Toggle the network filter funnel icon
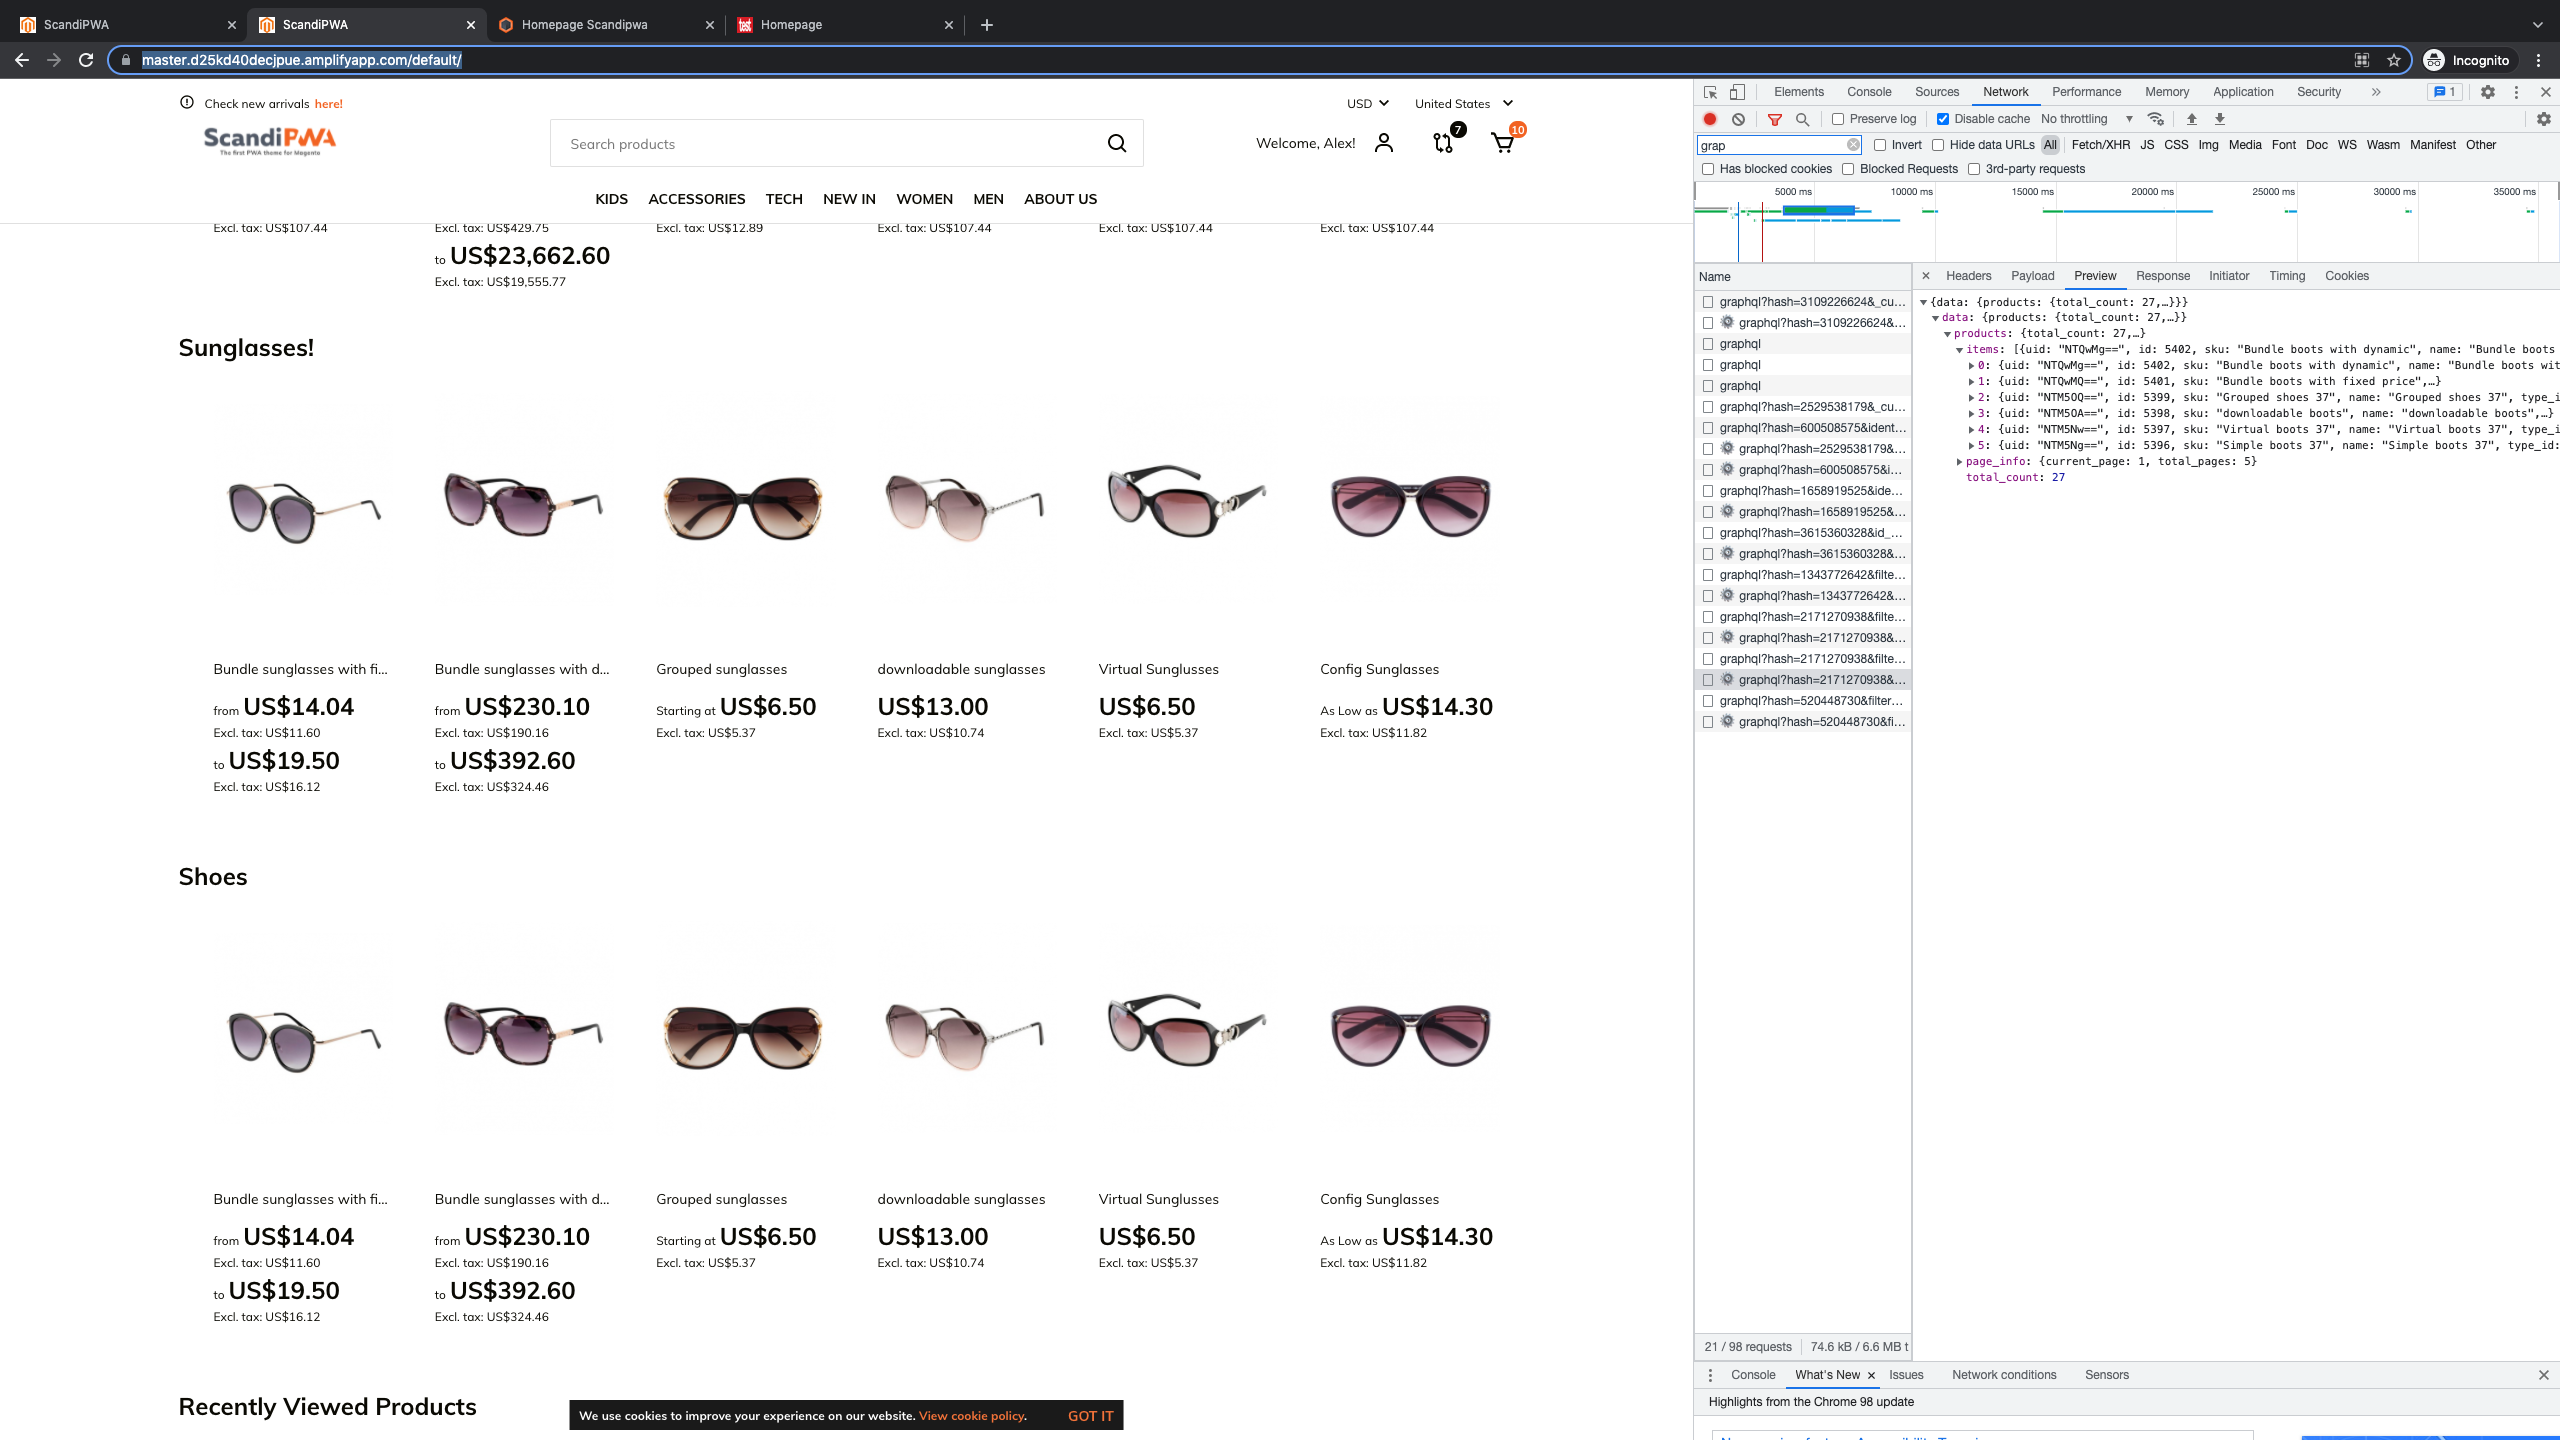The height and width of the screenshot is (1440, 2560). (x=1775, y=119)
